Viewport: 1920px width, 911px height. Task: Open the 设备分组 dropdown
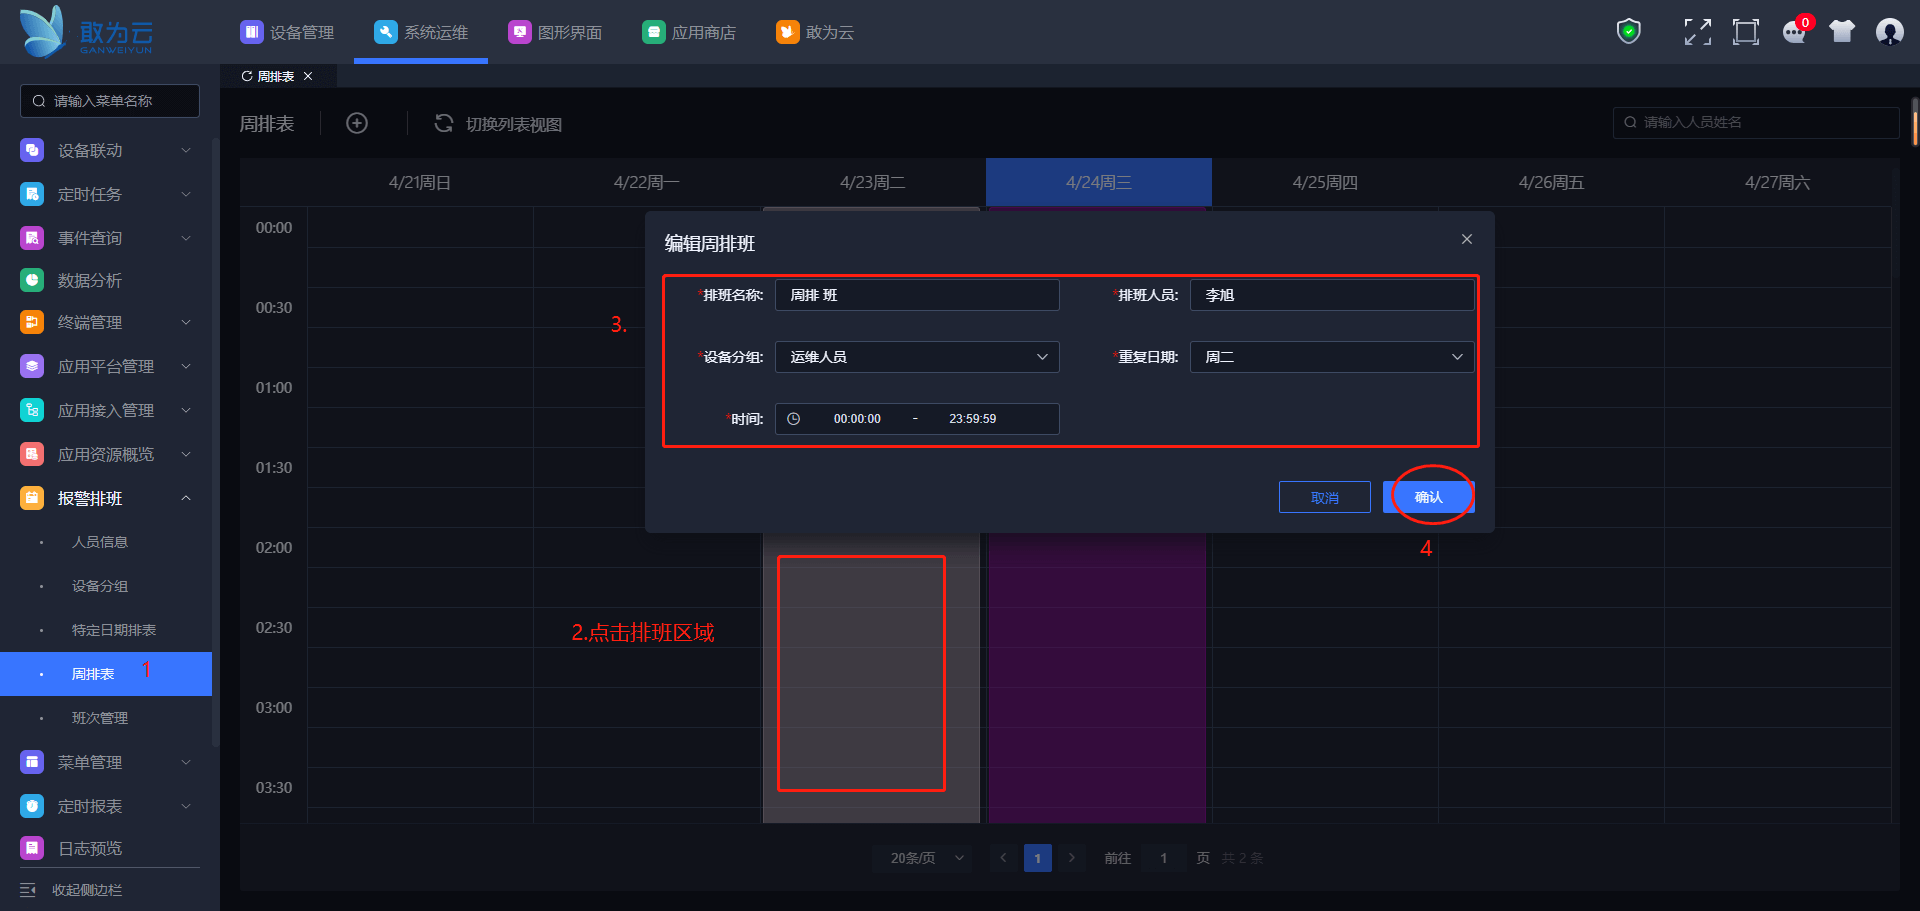point(917,357)
